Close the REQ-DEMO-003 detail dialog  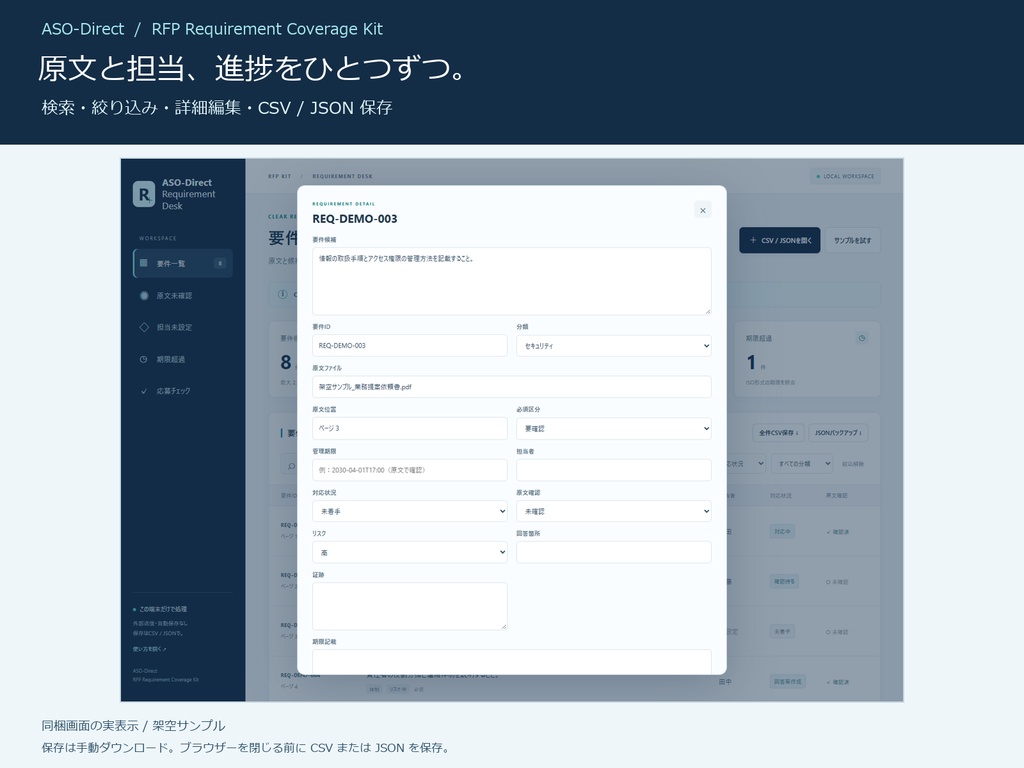click(703, 210)
